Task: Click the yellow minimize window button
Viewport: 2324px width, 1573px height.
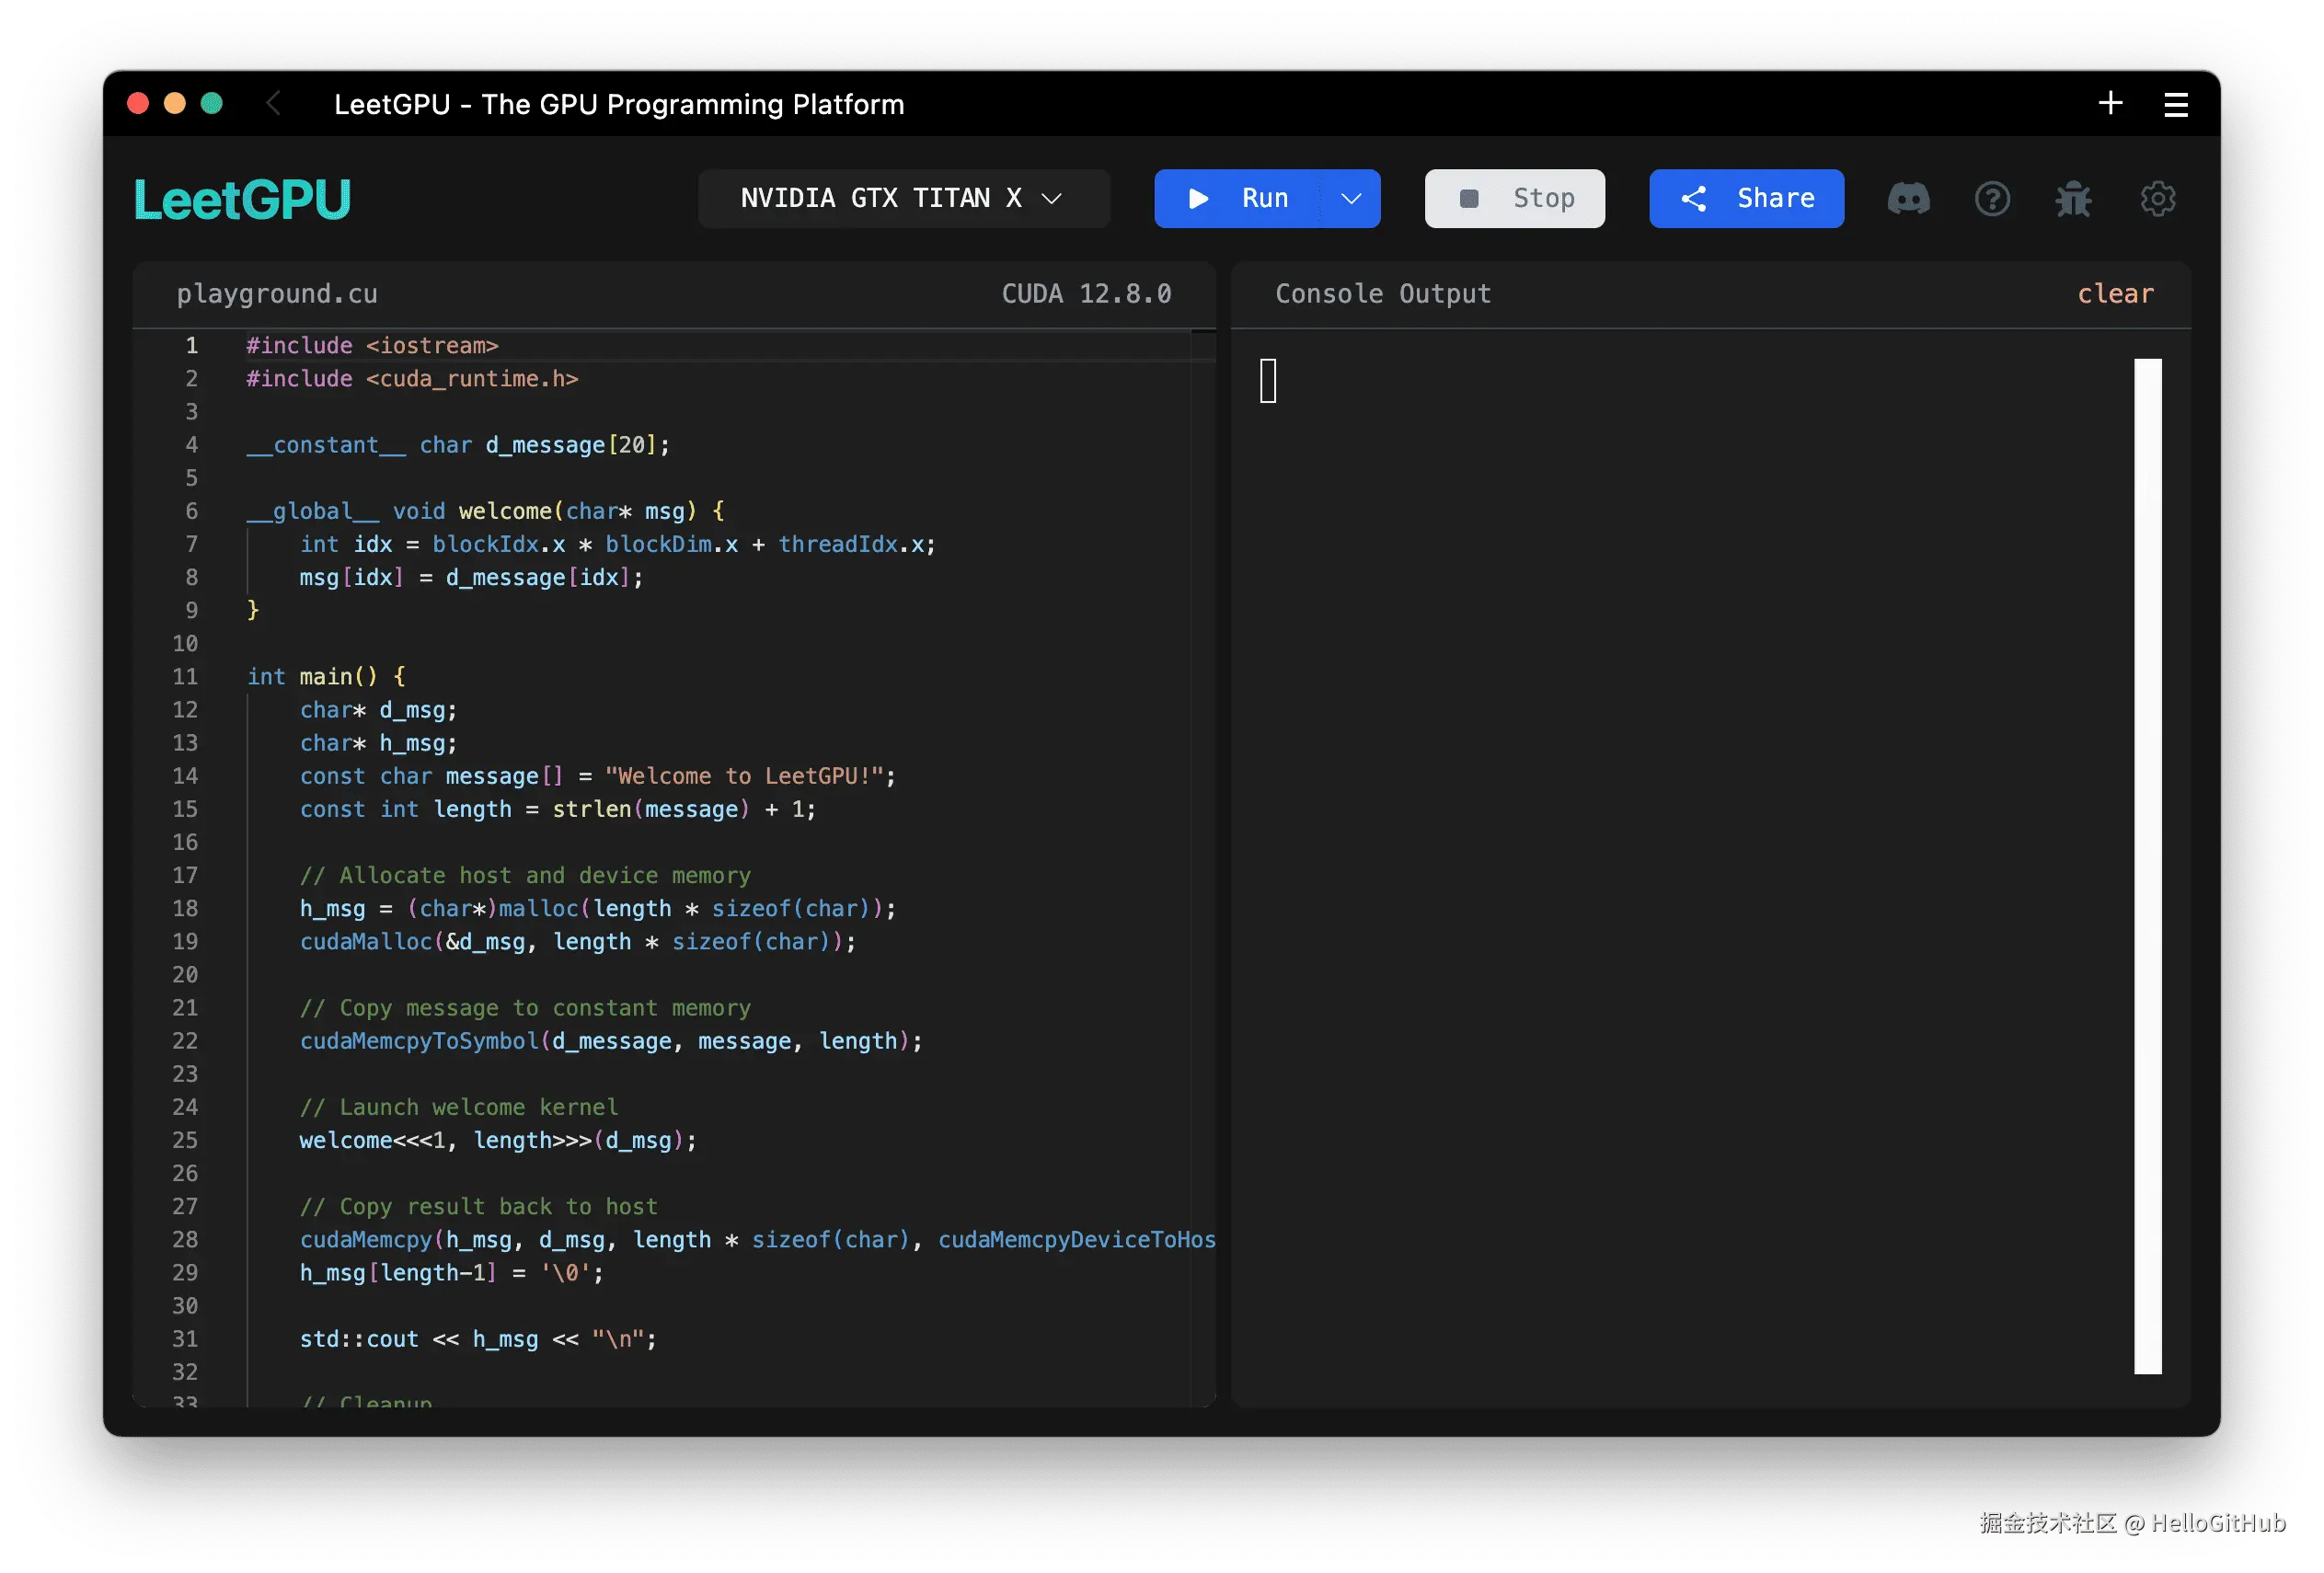Action: coord(175,103)
